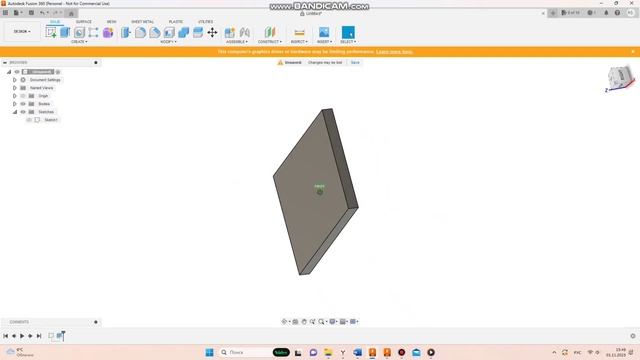Image resolution: width=640 pixels, height=360 pixels.
Task: Toggle visibility eye of Sketches folder
Action: (x=23, y=112)
